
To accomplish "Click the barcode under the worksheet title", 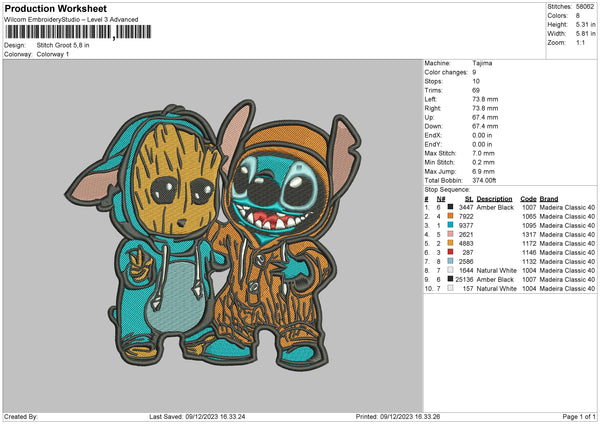I will click(78, 32).
